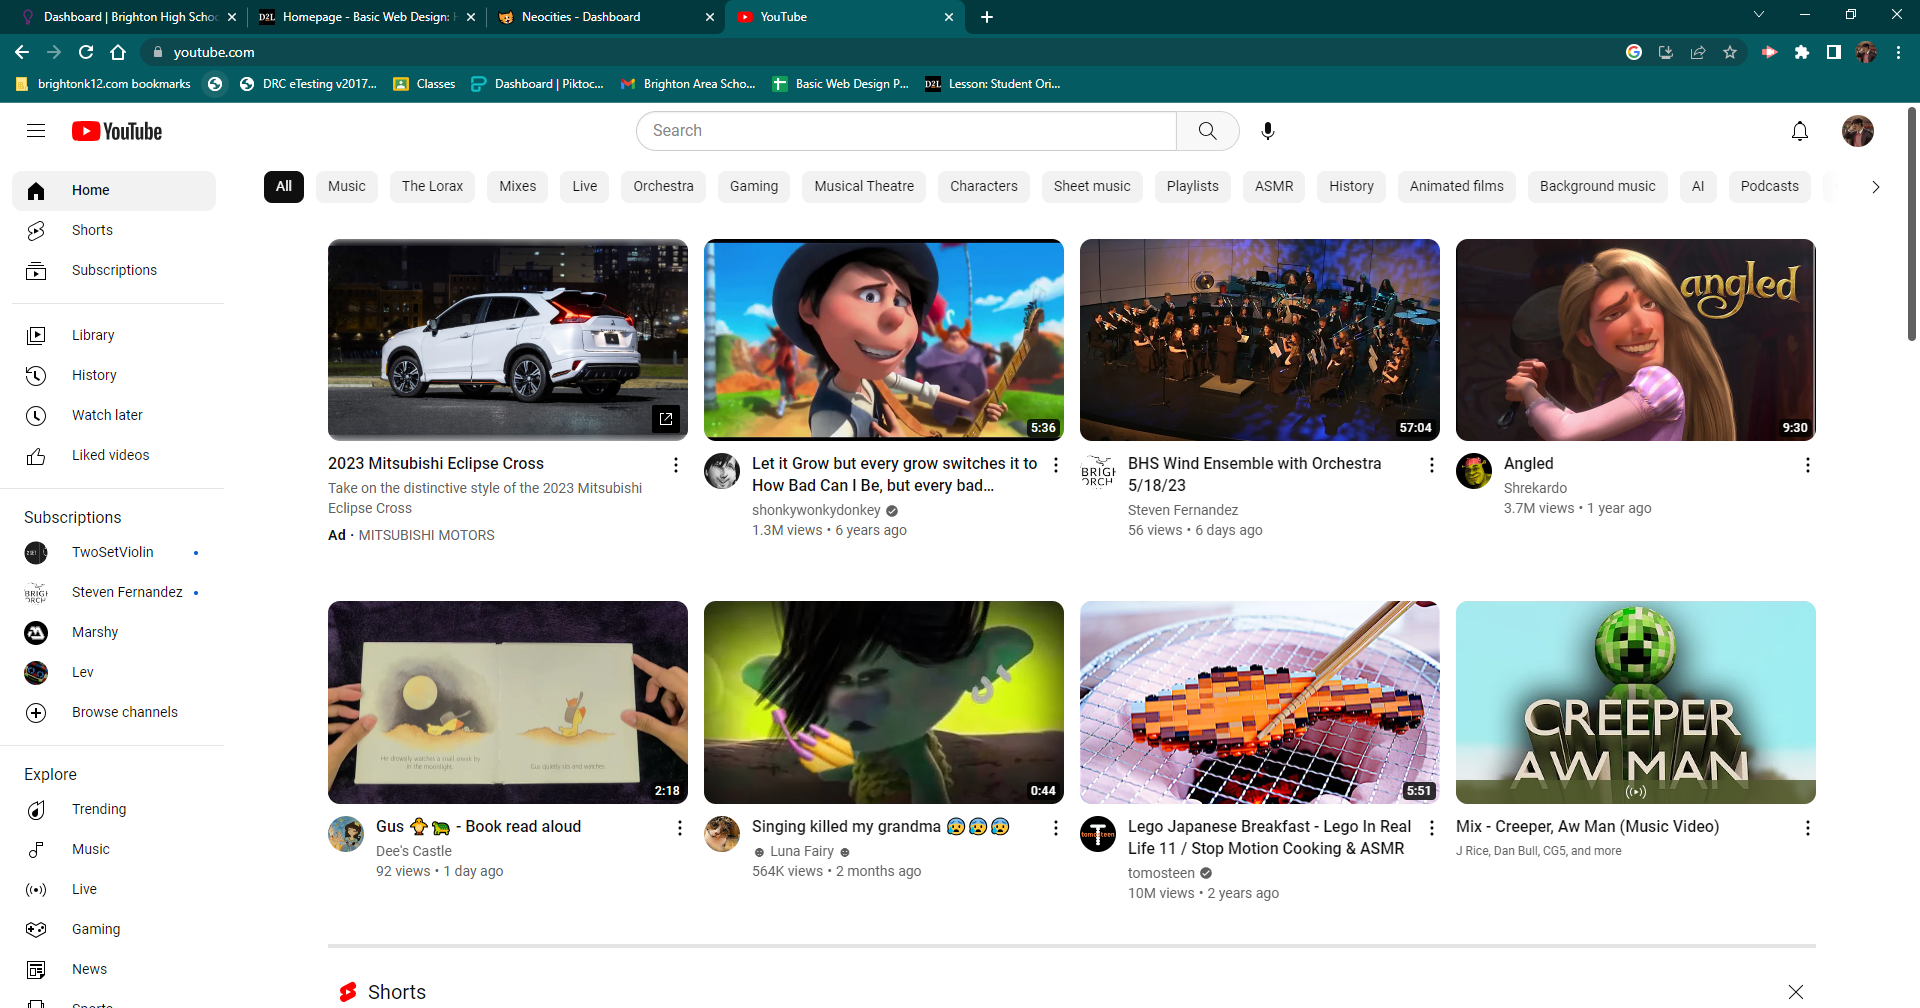Open the shonkywonkydonkey channel link

(816, 510)
